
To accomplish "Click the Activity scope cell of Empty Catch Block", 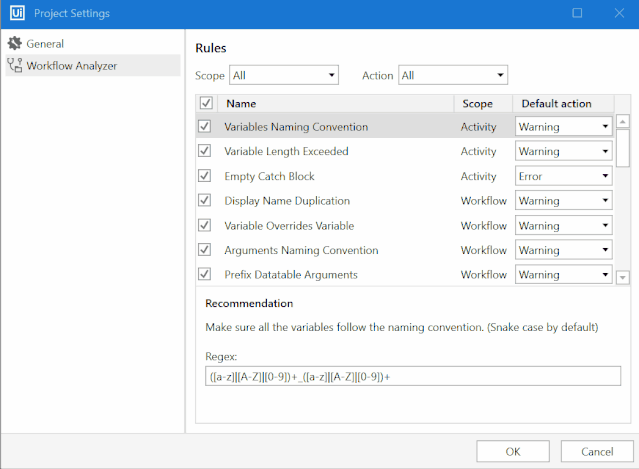I will pyautogui.click(x=478, y=176).
